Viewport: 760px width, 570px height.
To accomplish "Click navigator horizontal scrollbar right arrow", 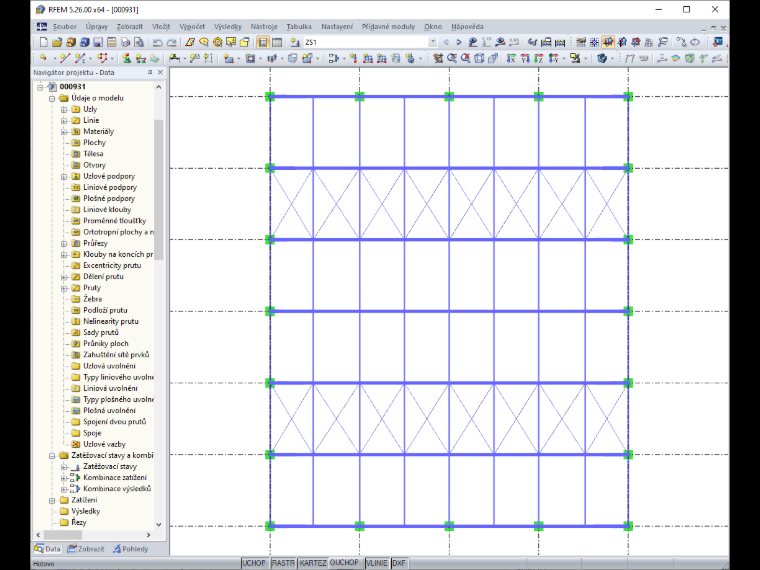I will (148, 535).
